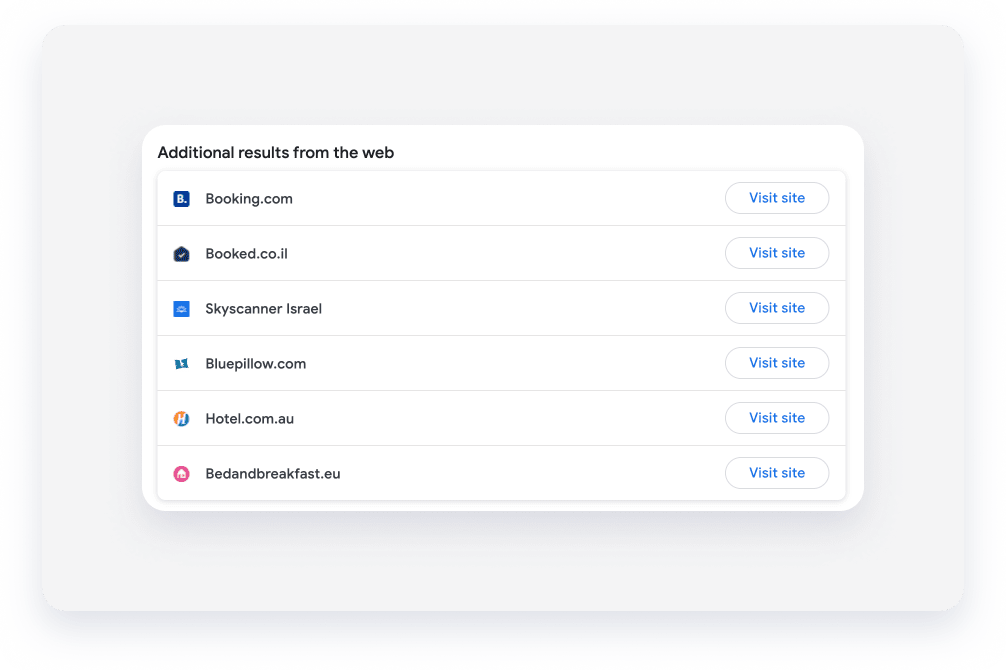Screen dimensions: 1006x670
Task: Visit site for Booked.co.il
Action: [x=777, y=253]
